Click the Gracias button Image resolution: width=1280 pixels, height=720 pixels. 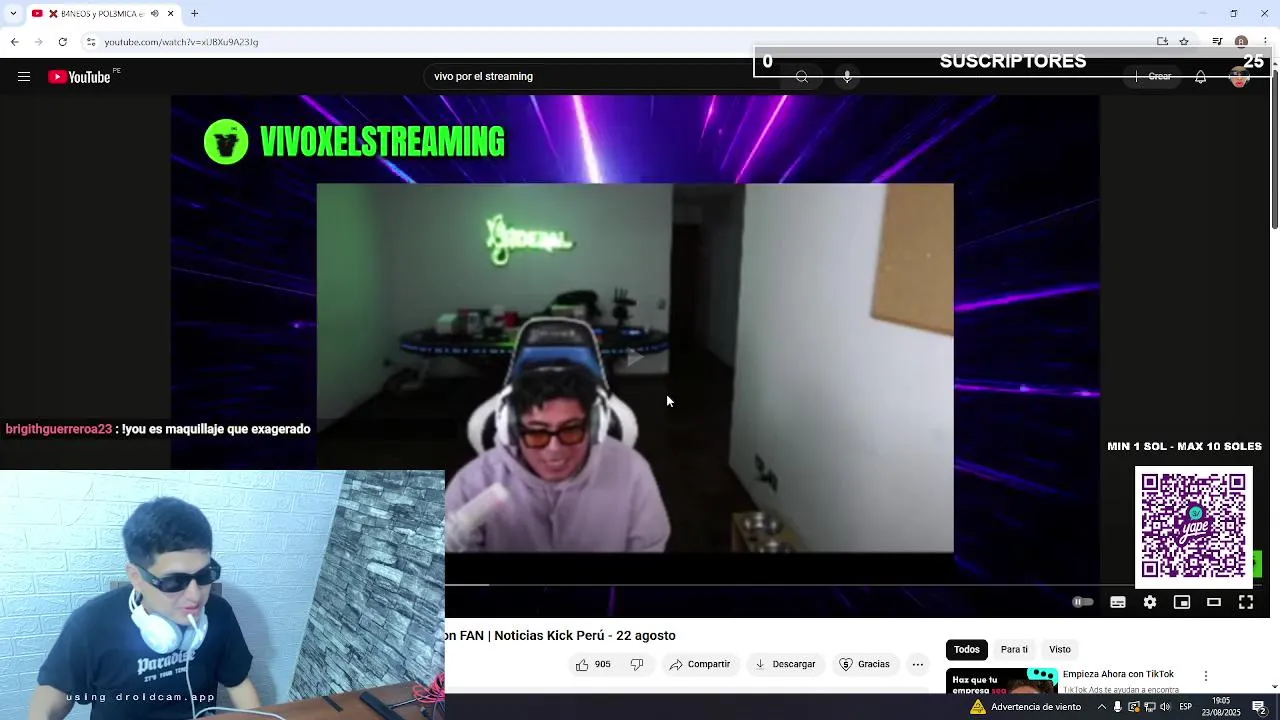(x=864, y=664)
